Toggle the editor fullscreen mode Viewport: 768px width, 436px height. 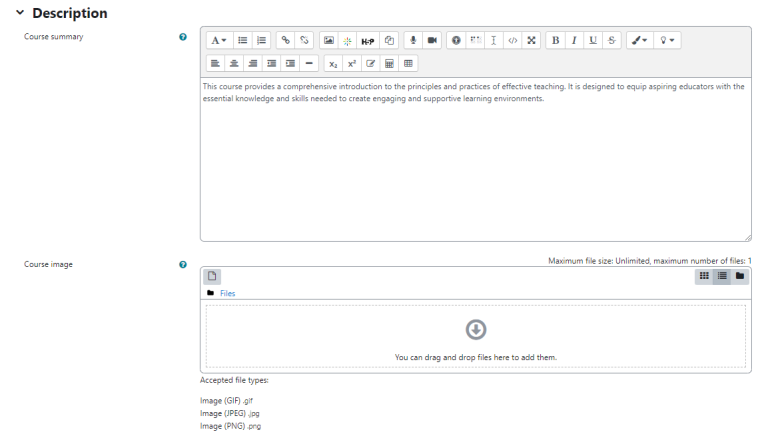pos(531,40)
